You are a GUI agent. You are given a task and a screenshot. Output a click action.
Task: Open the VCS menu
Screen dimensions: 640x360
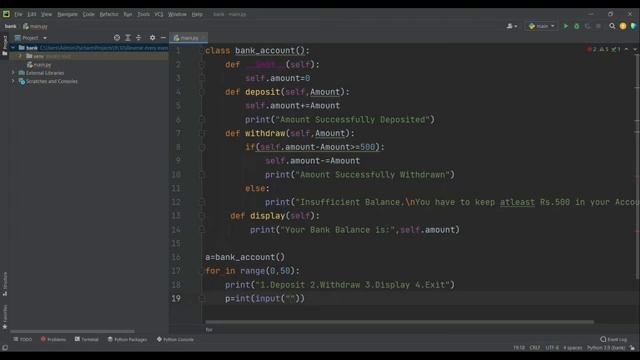[x=159, y=14]
